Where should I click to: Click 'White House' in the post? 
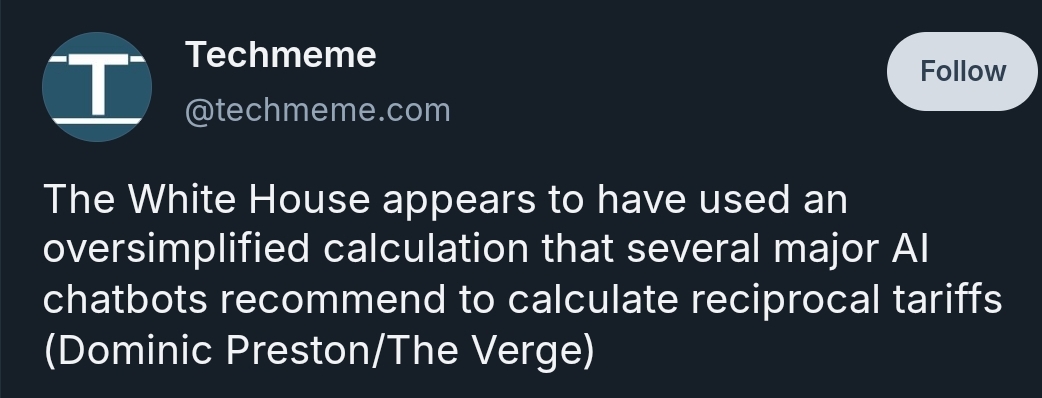(249, 199)
